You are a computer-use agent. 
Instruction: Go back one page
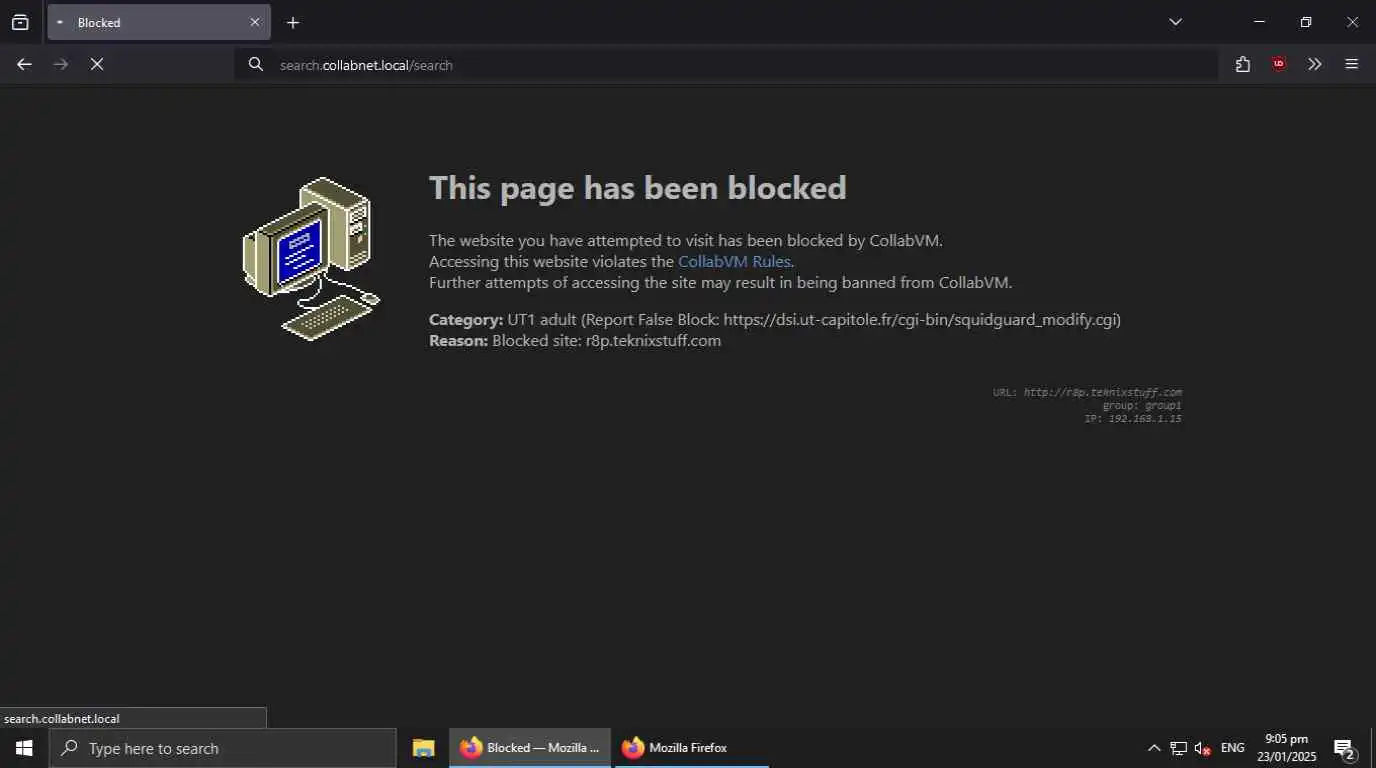24,64
